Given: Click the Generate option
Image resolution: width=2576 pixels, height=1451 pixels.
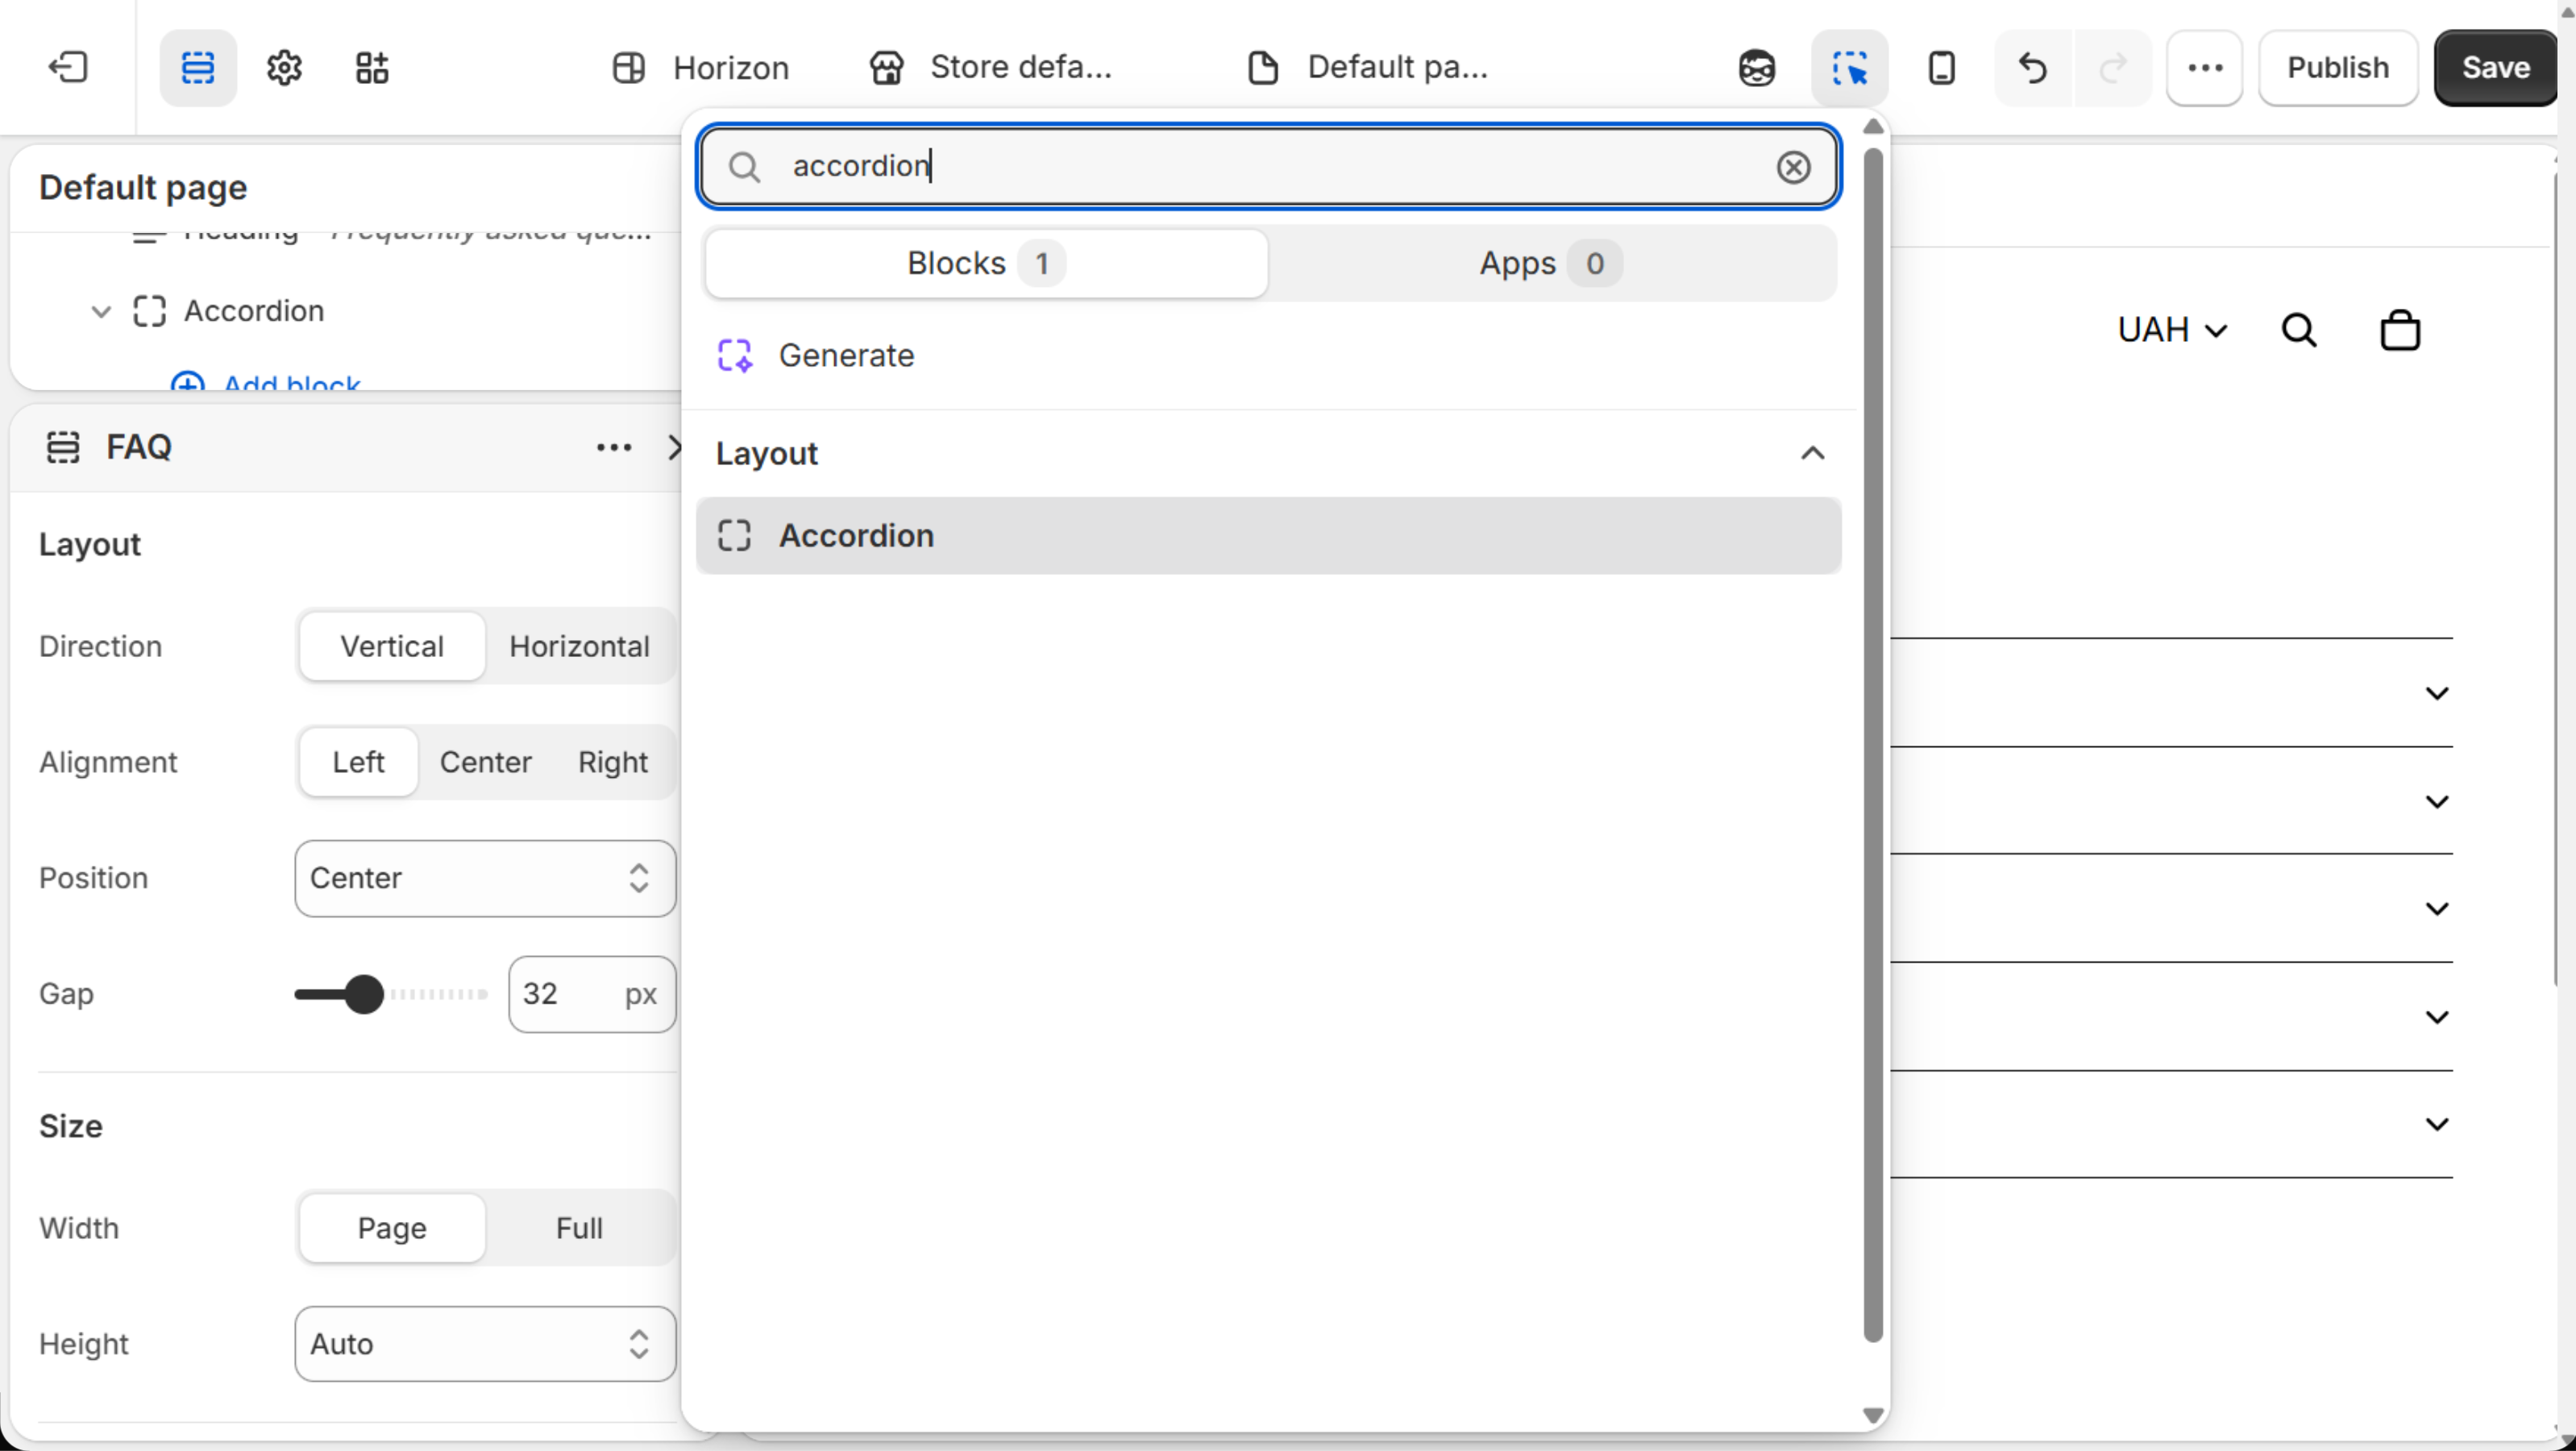Looking at the screenshot, I should coord(1269,355).
